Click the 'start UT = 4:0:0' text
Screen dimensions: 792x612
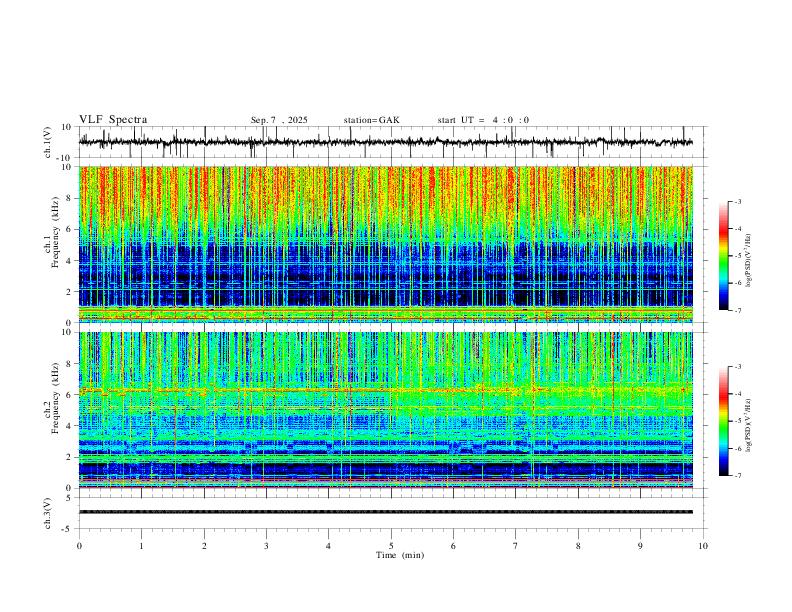pos(483,120)
